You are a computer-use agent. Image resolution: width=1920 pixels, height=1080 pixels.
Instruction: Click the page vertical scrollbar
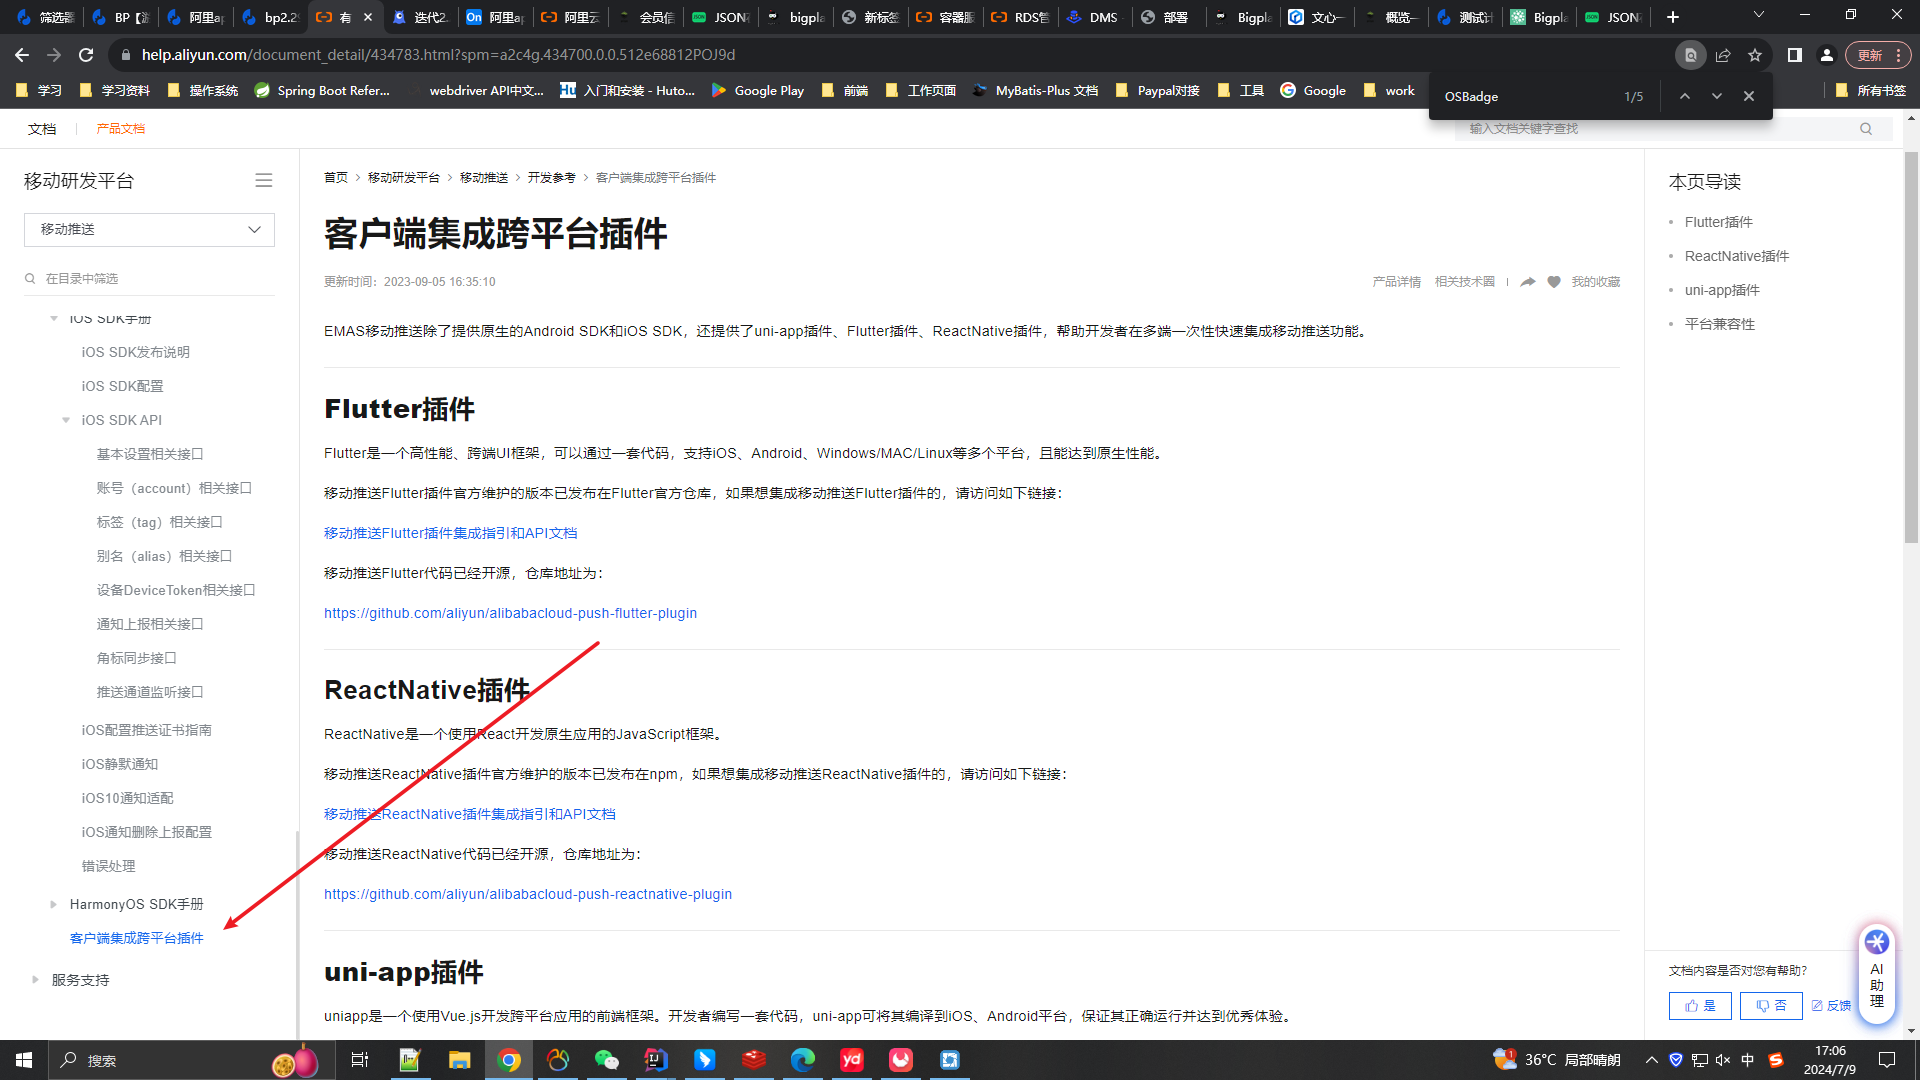(1911, 347)
